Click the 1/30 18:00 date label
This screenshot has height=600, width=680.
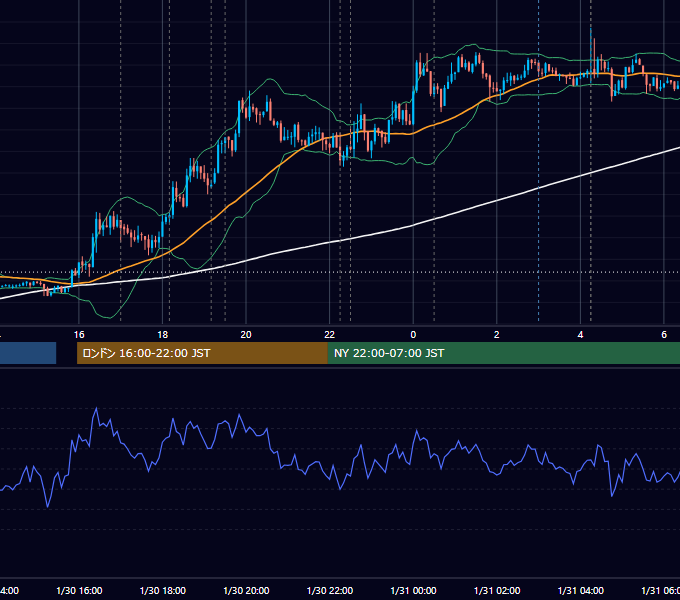[x=163, y=590]
